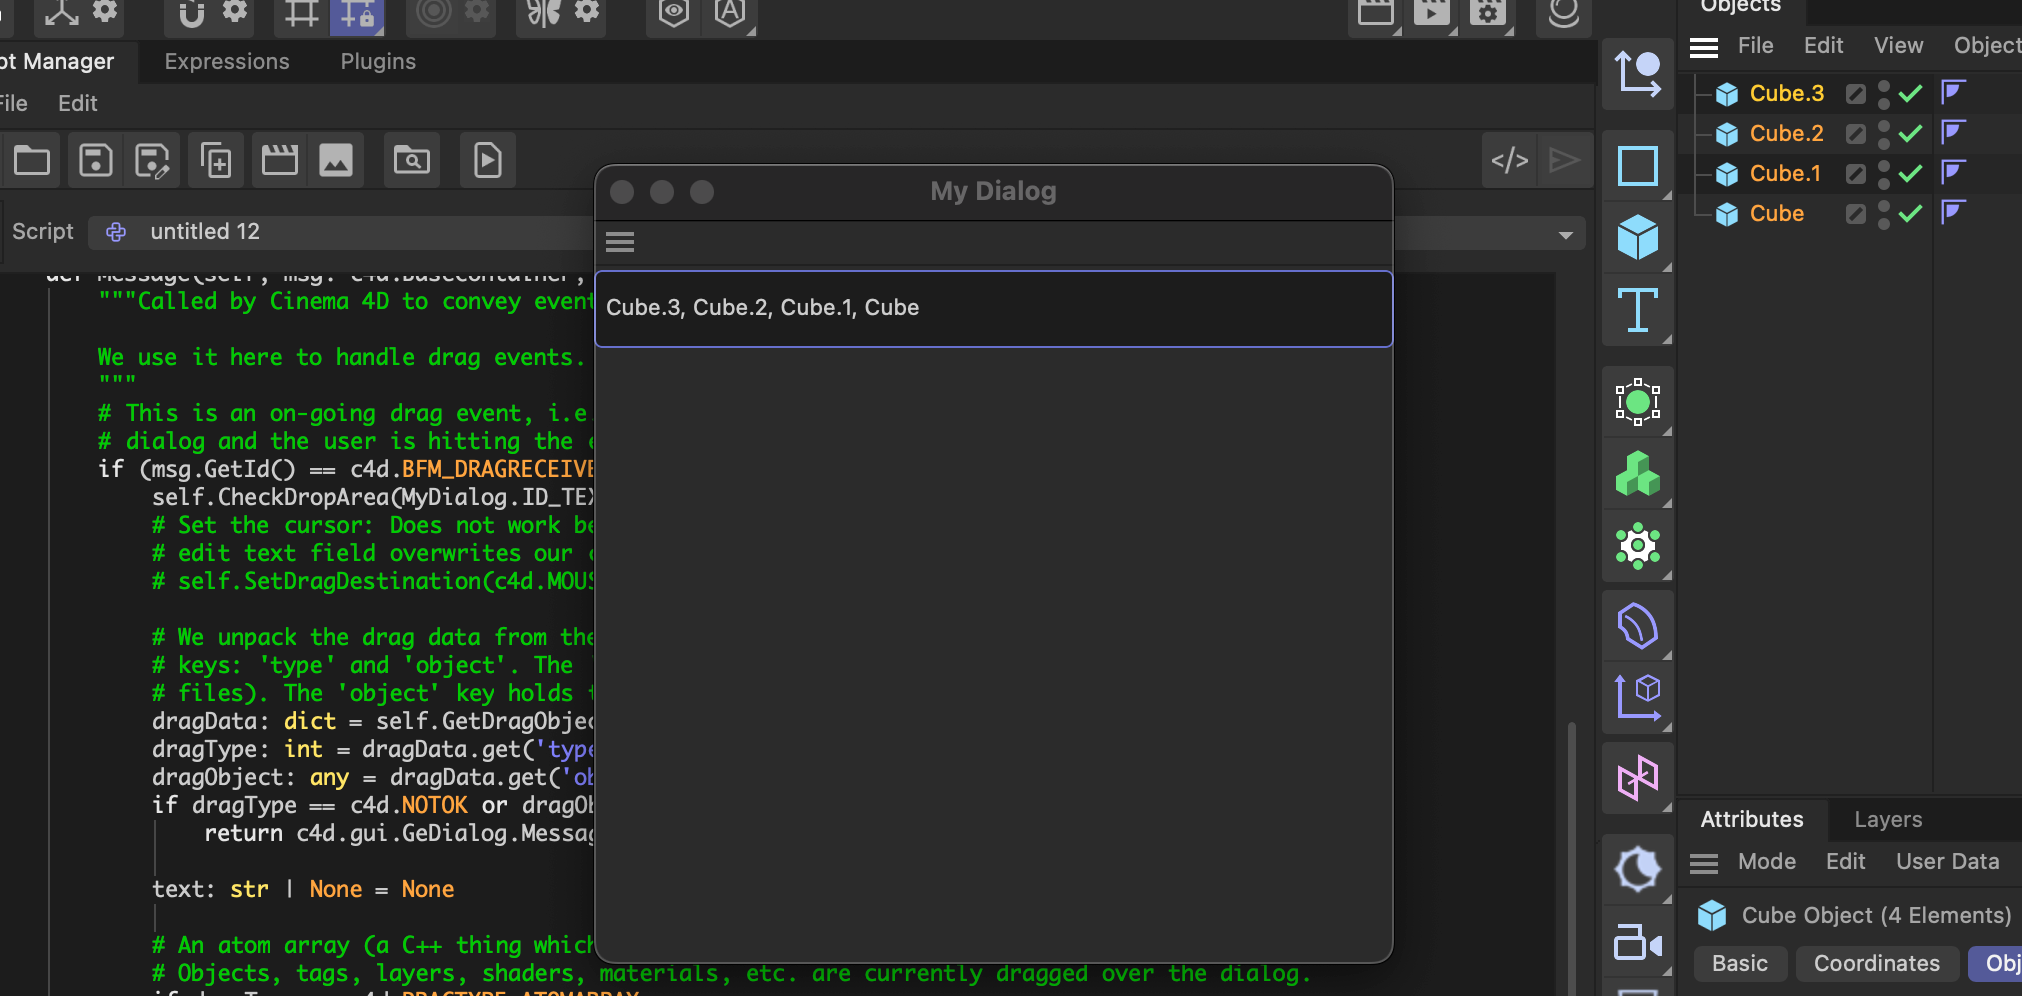Click the Show in Finder folder-search icon
The image size is (2022, 996).
[412, 160]
